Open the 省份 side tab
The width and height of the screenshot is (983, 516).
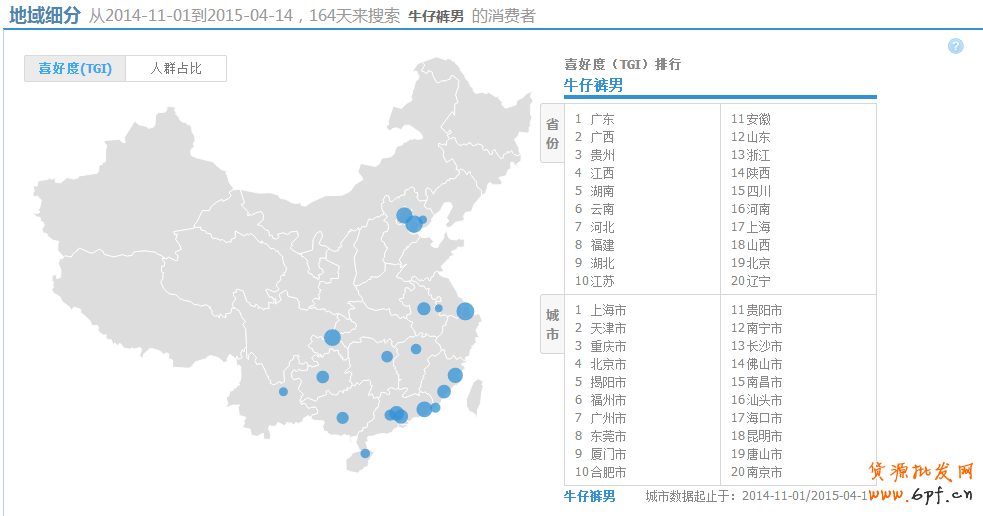tap(552, 133)
